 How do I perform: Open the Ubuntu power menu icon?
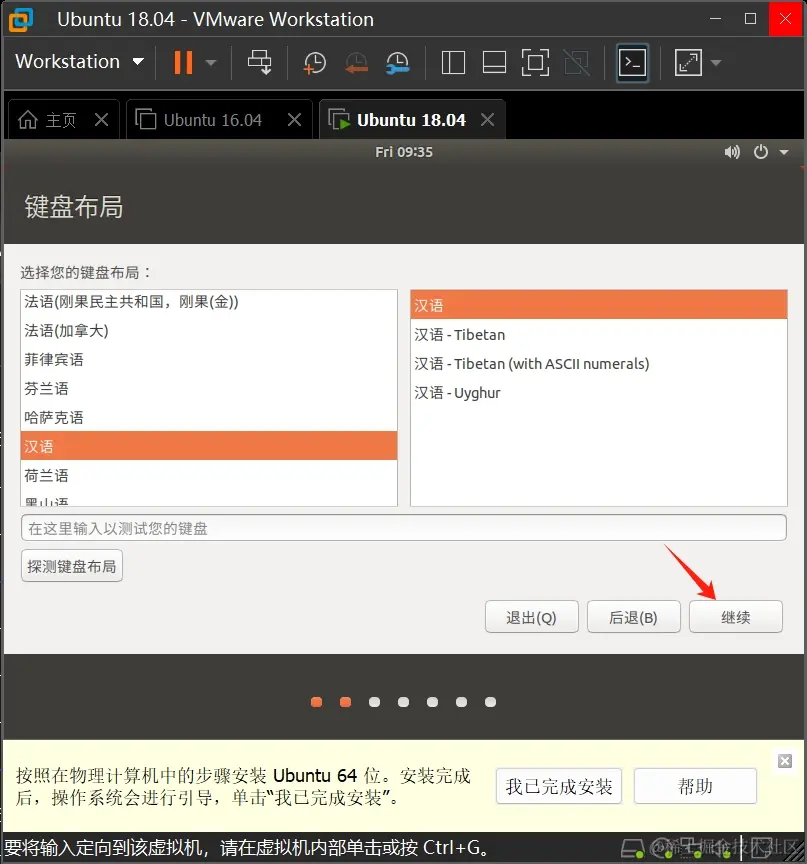(x=761, y=152)
